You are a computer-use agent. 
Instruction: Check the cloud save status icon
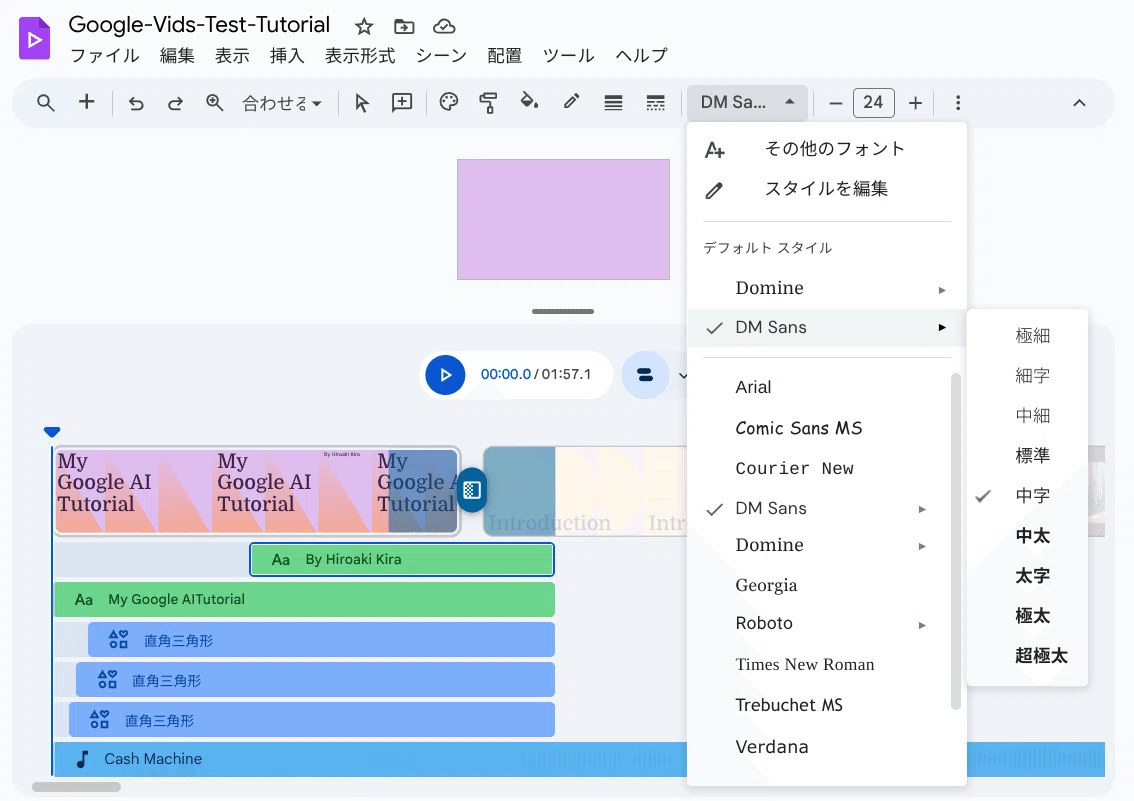click(x=444, y=27)
